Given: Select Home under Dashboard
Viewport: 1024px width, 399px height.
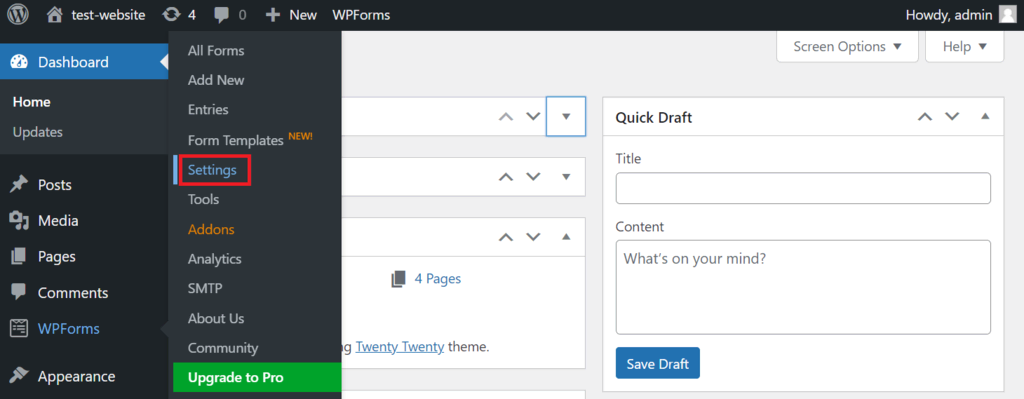Looking at the screenshot, I should (x=32, y=102).
